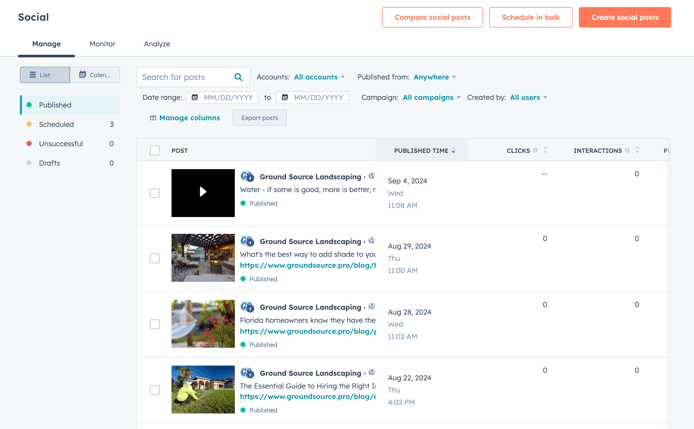
Task: Switch to Calendar view
Action: click(95, 75)
